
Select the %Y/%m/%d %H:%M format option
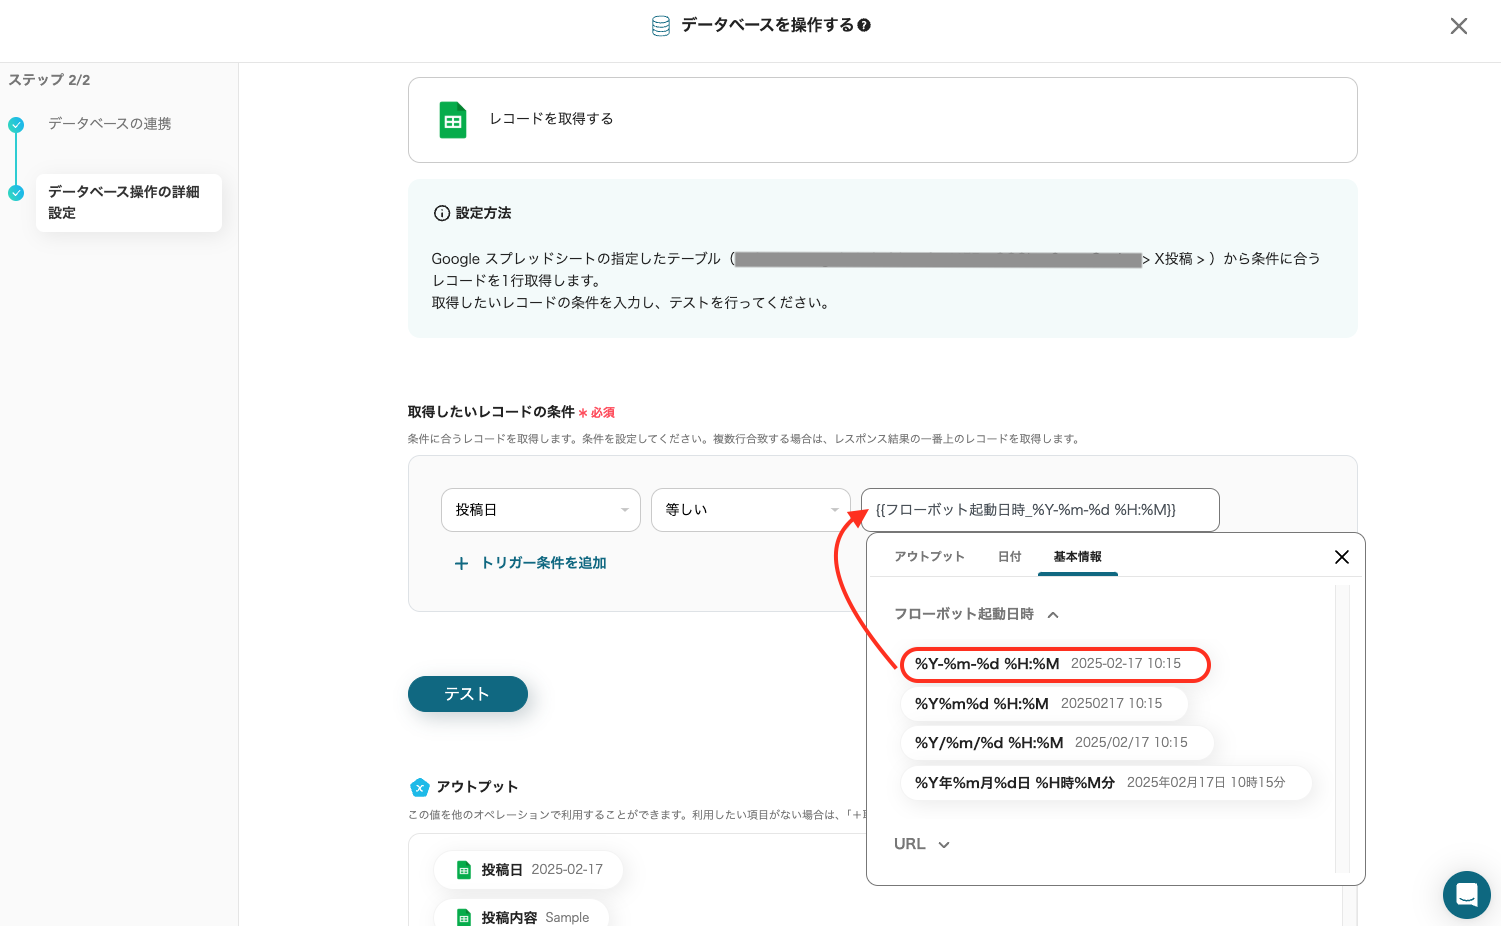point(1057,743)
